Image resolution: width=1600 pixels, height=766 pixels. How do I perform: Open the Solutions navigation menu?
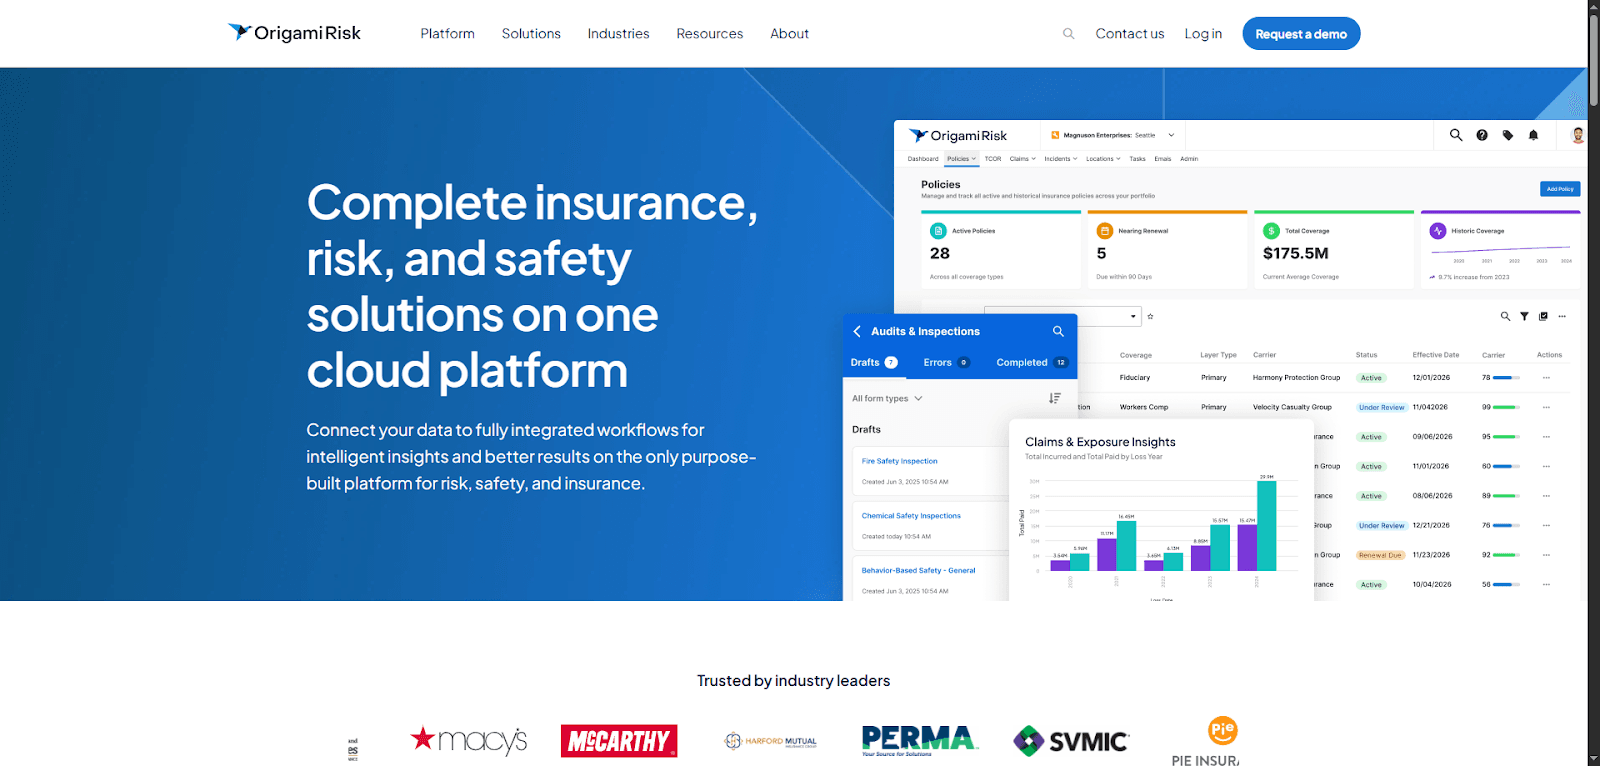[x=531, y=34]
